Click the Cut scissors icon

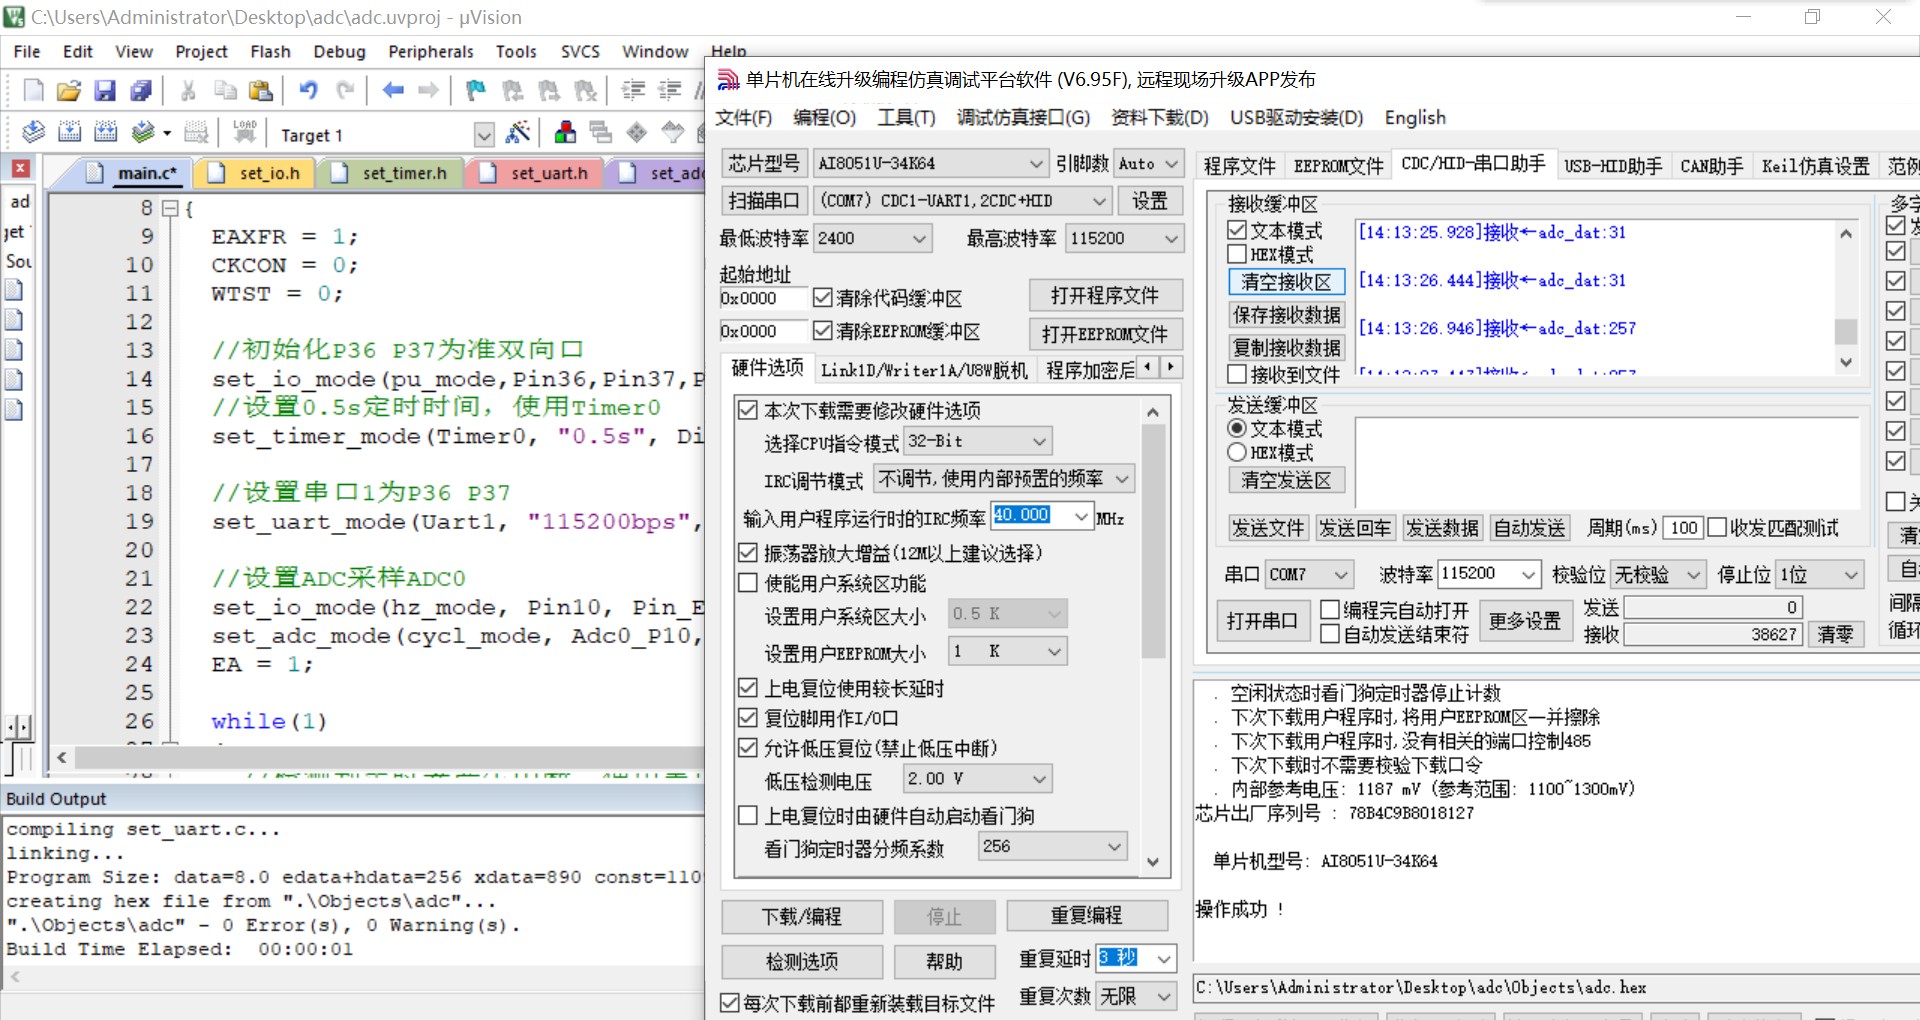point(188,91)
